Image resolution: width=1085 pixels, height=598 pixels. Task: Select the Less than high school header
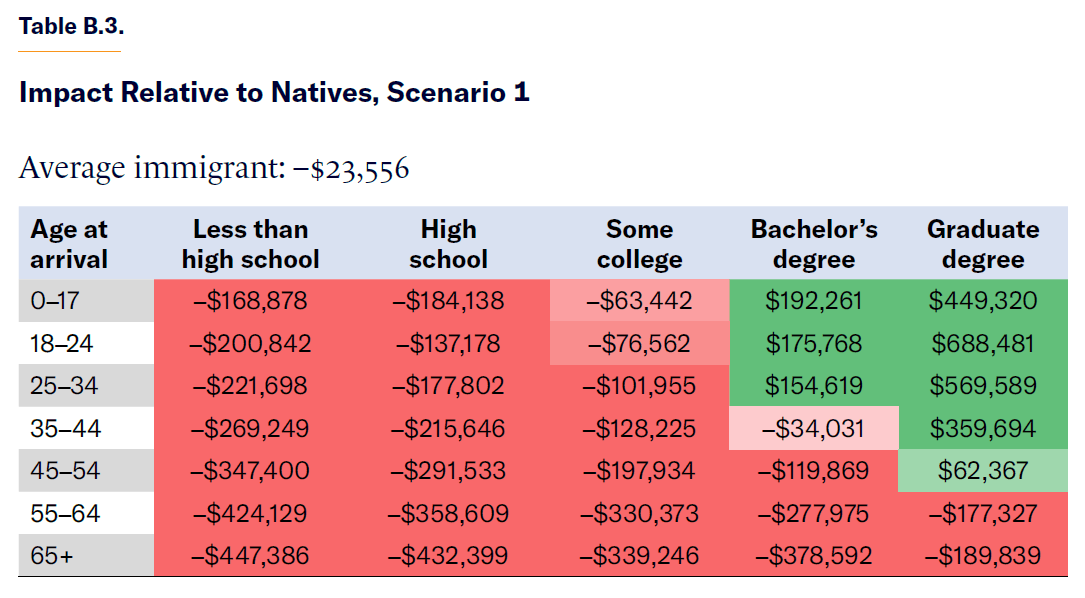coord(250,244)
